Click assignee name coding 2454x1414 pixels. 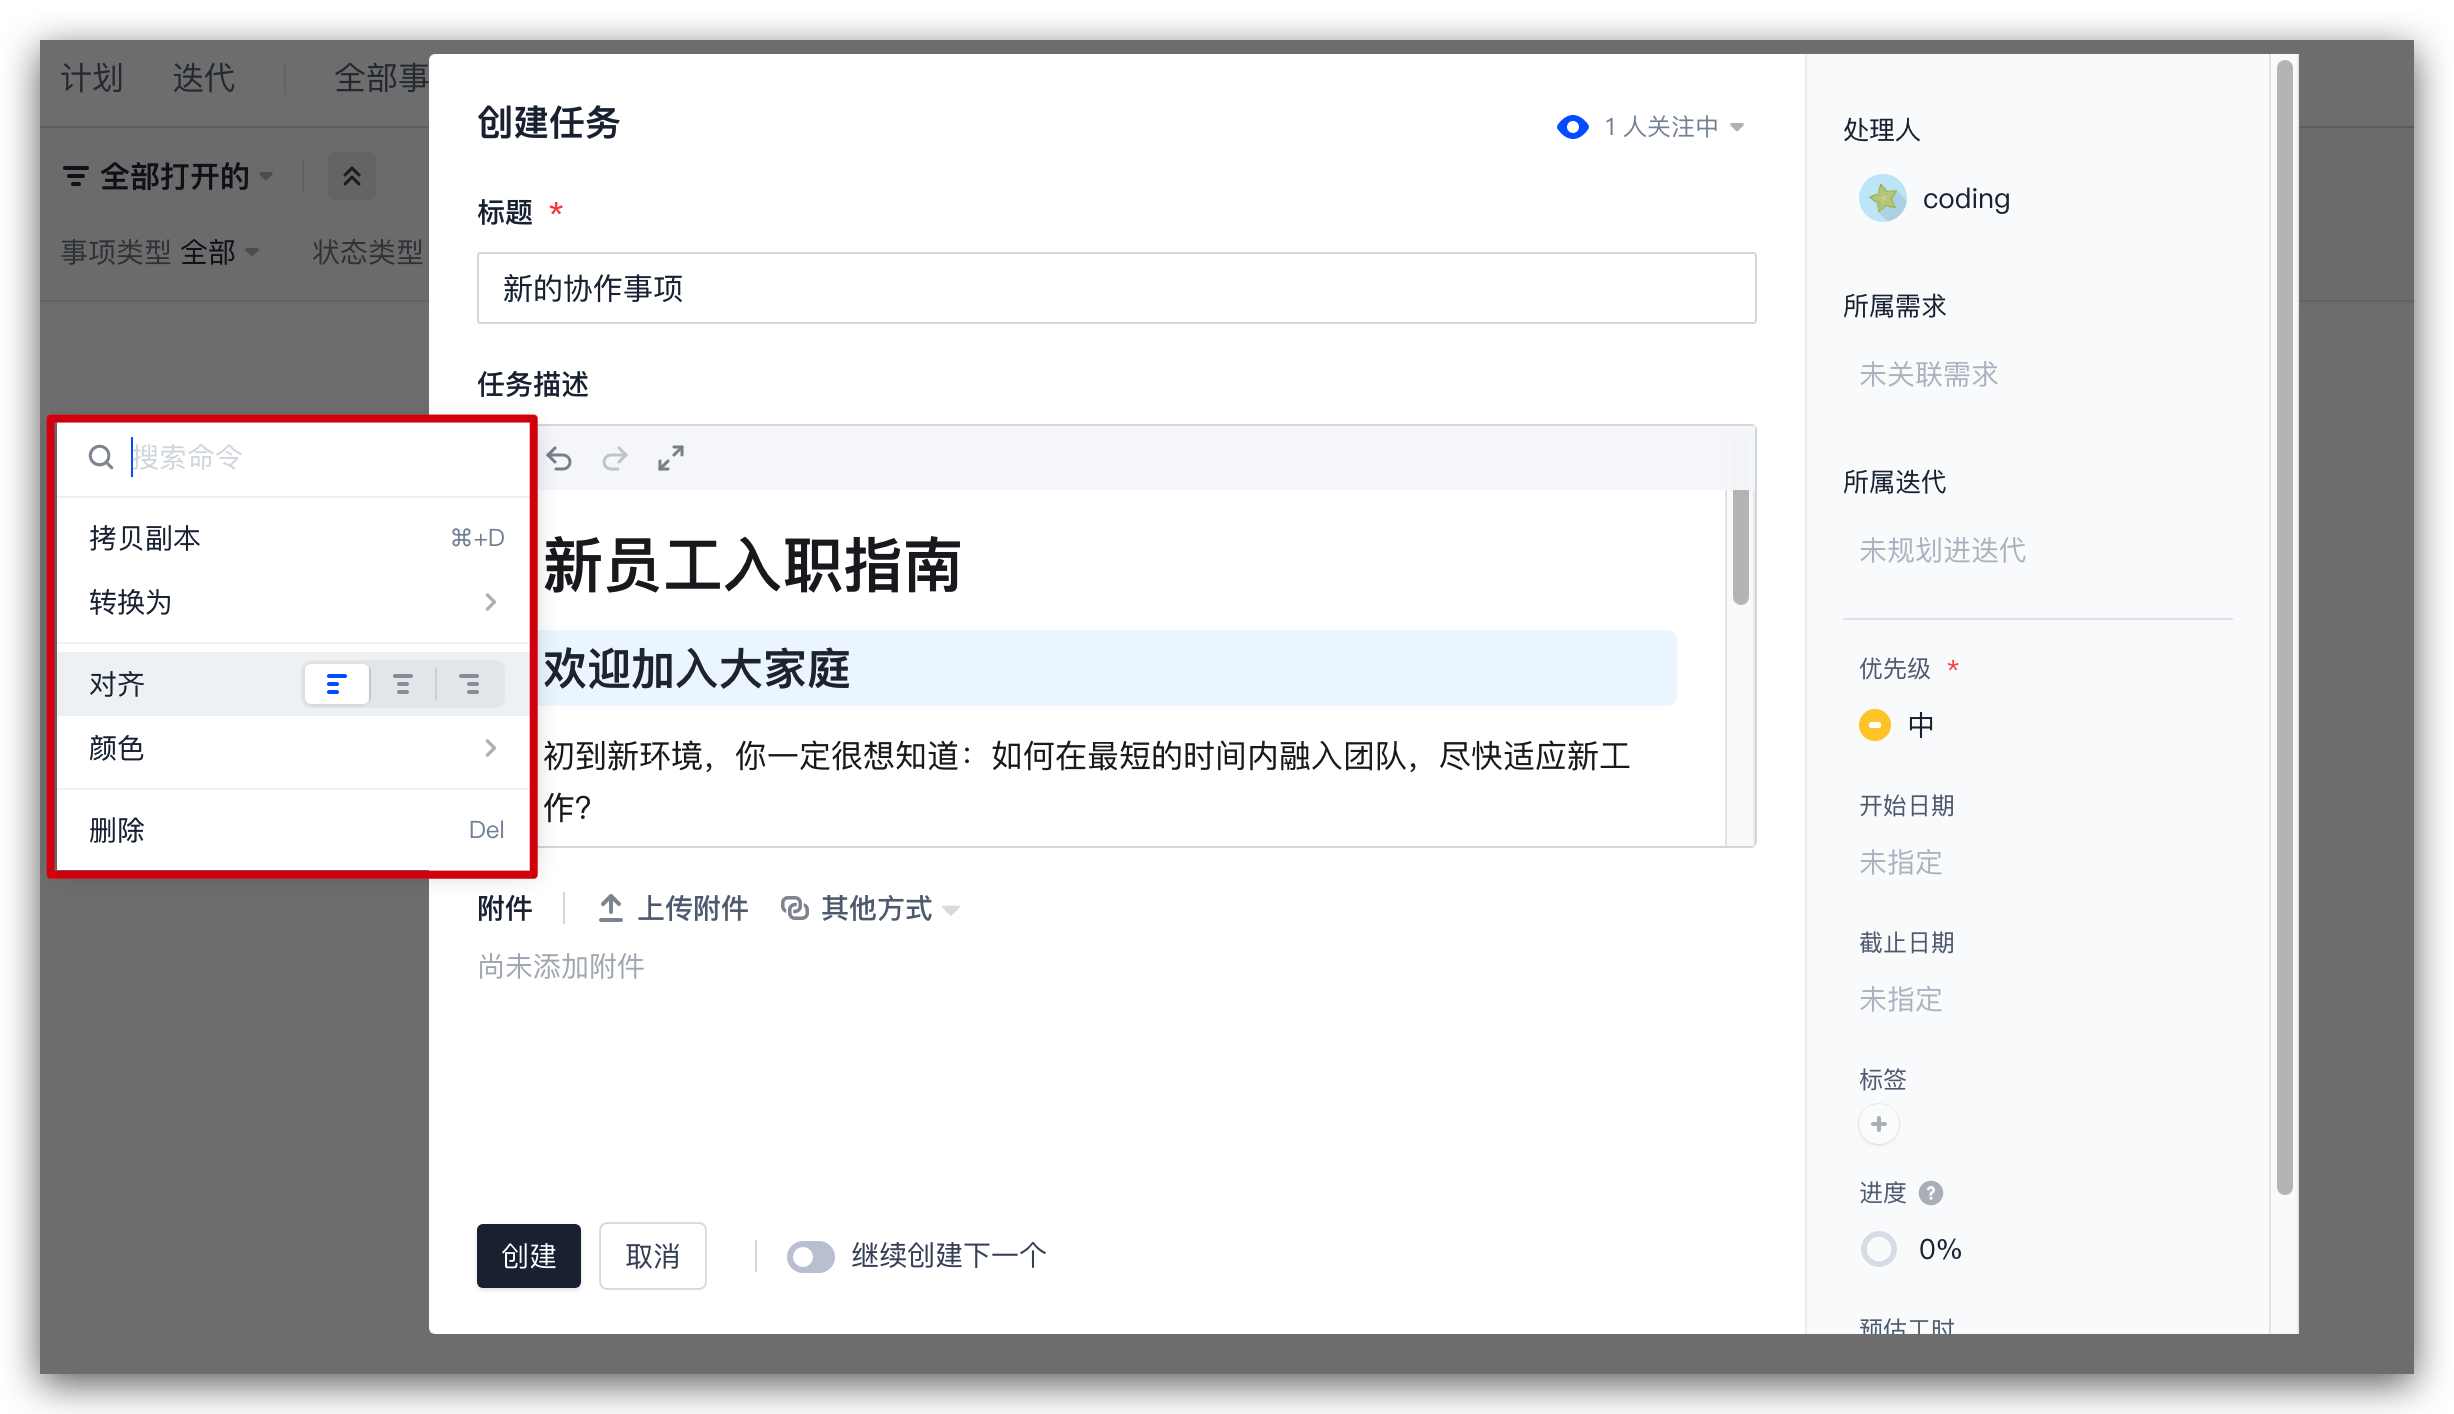pyautogui.click(x=1966, y=198)
